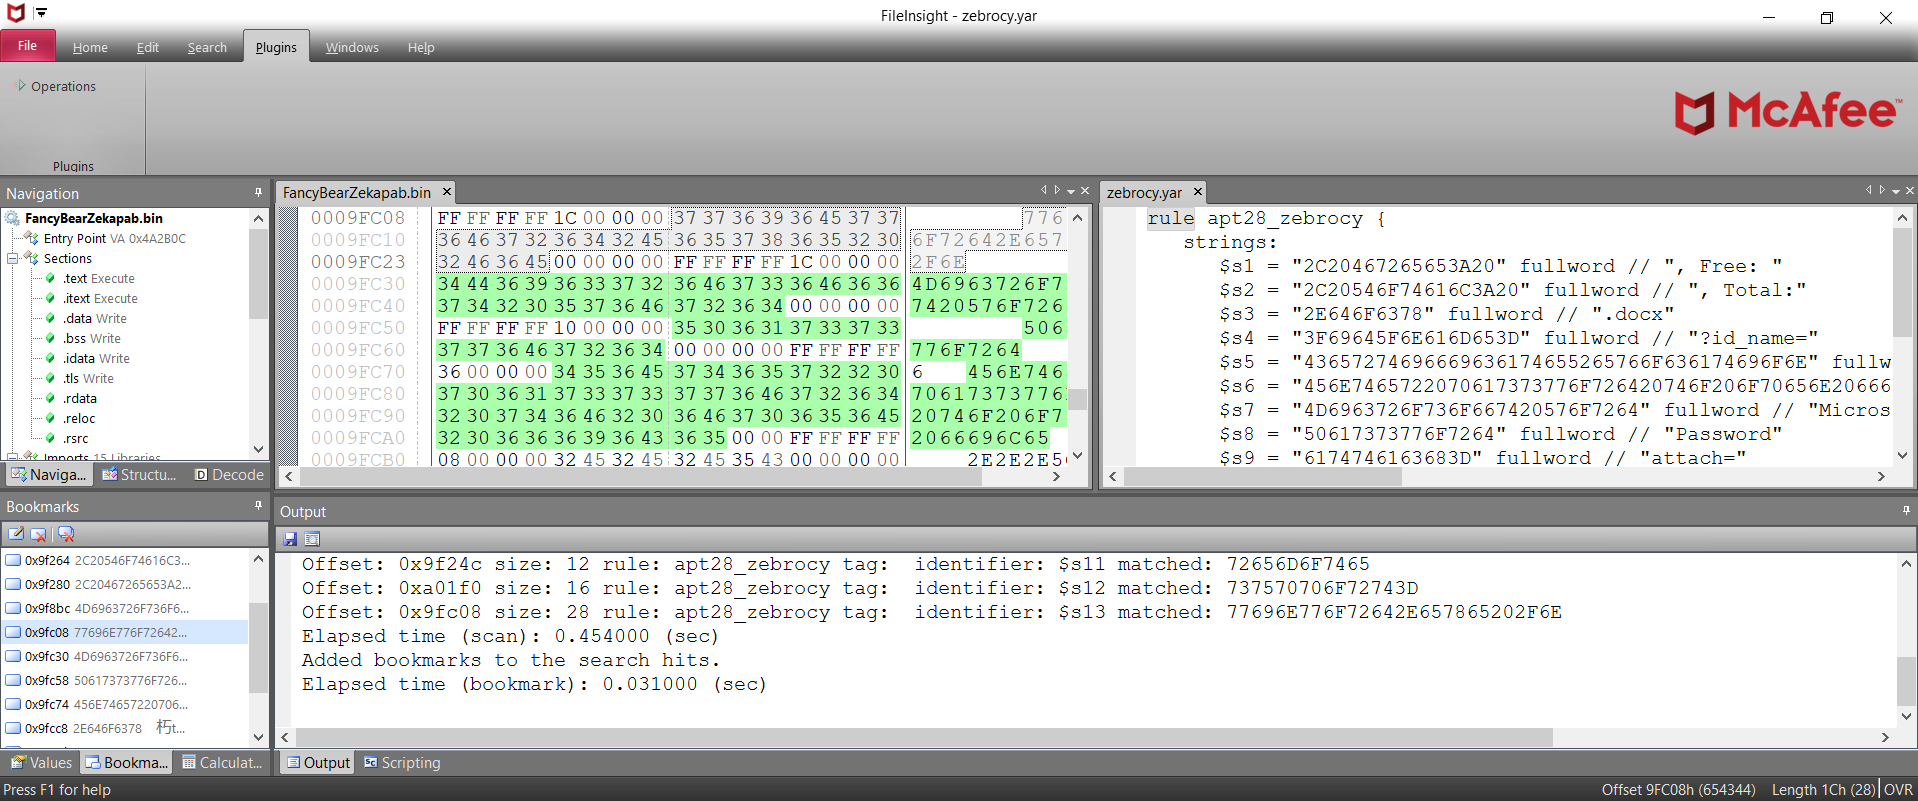Toggle the OVR overwrite mode indicator
This screenshot has height=801, width=1918.
[x=1898, y=789]
